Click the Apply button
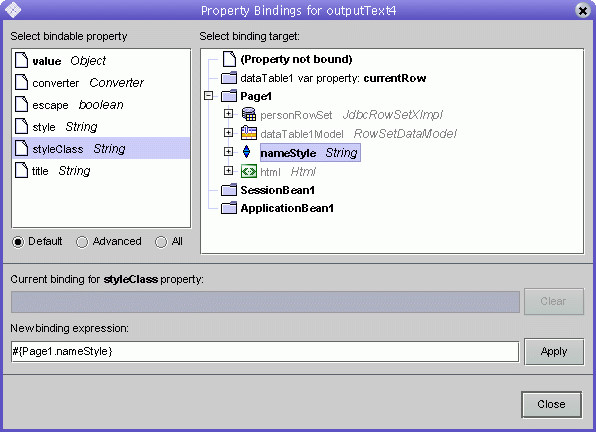Screen dimensions: 596x432 [x=554, y=351]
